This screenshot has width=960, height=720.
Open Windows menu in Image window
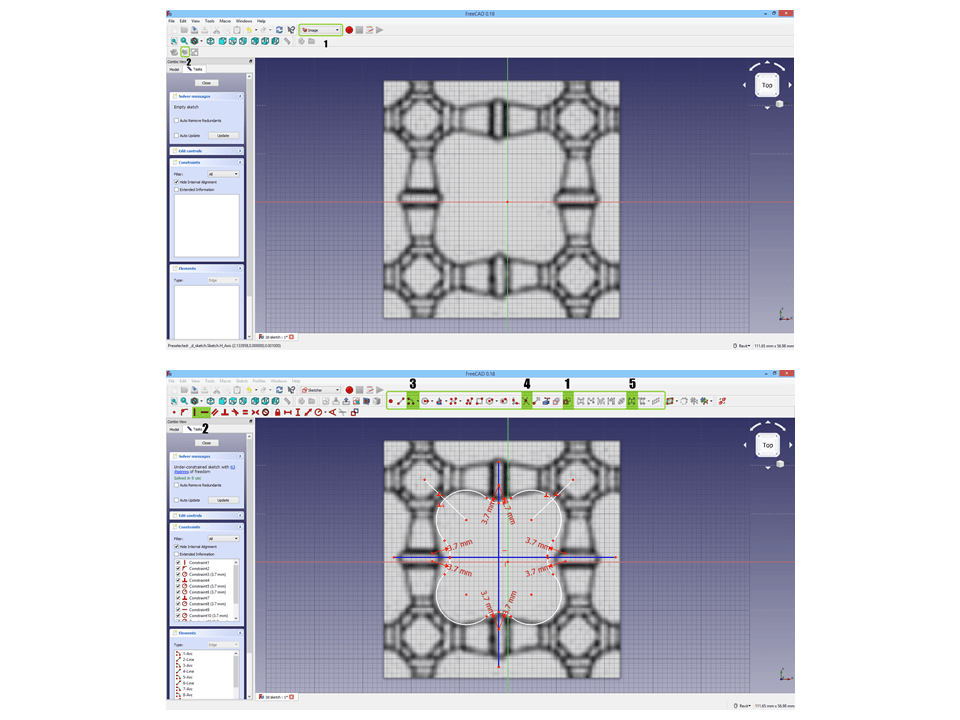(x=244, y=21)
